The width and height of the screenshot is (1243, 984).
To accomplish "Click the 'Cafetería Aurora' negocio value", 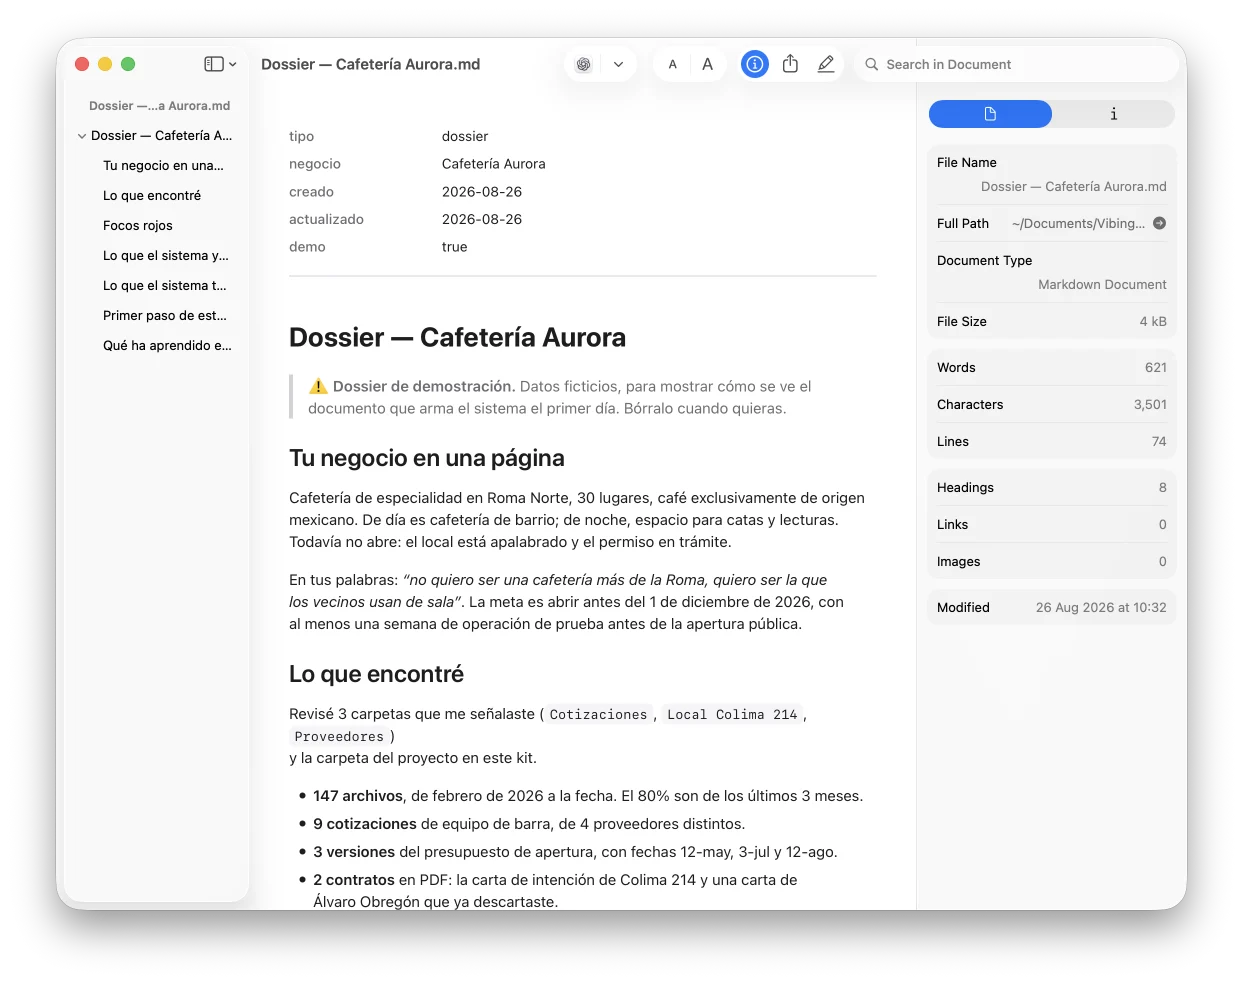I will (x=494, y=164).
